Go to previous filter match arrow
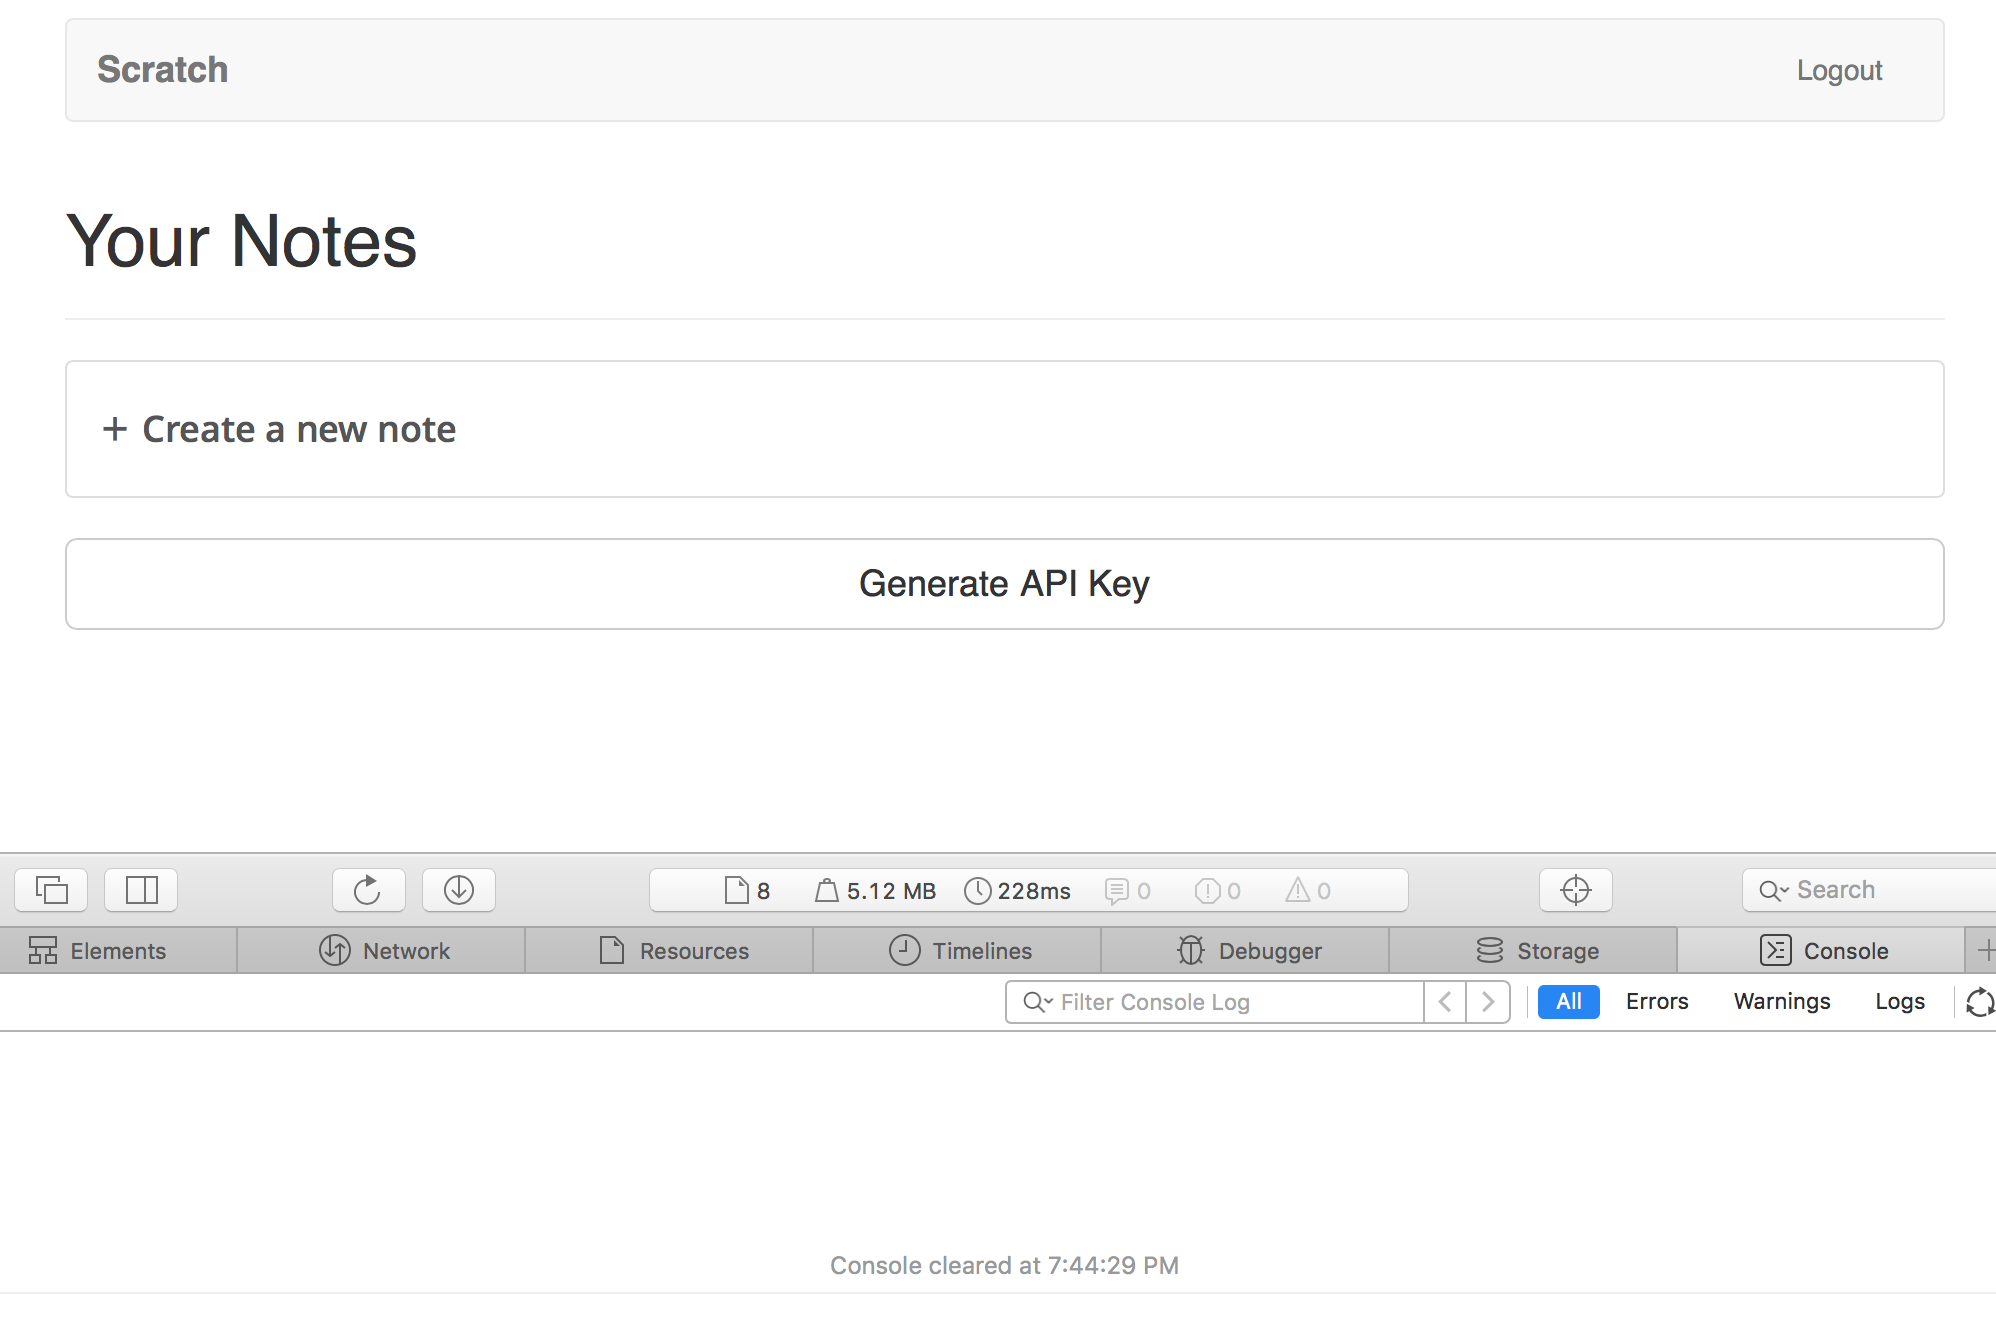Image resolution: width=1996 pixels, height=1340 pixels. 1445,1002
